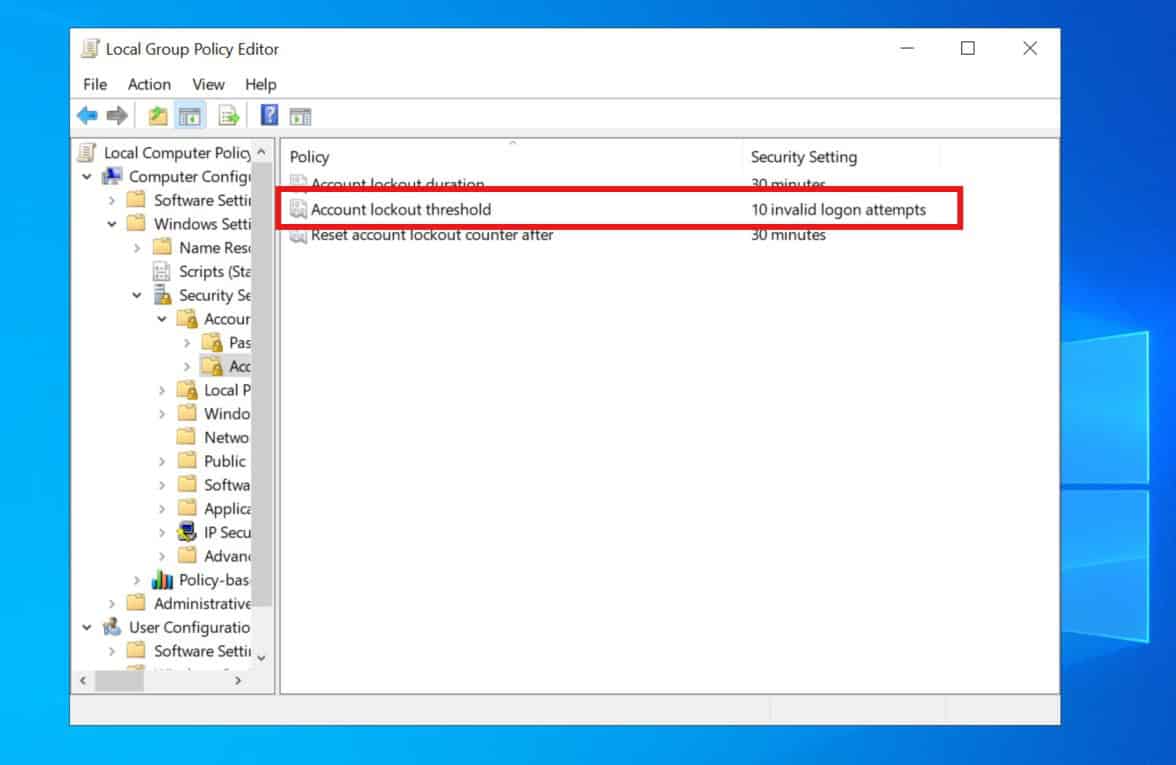Screen dimensions: 1176x765
Task: Expand the Administrative Templates node
Action: click(112, 604)
